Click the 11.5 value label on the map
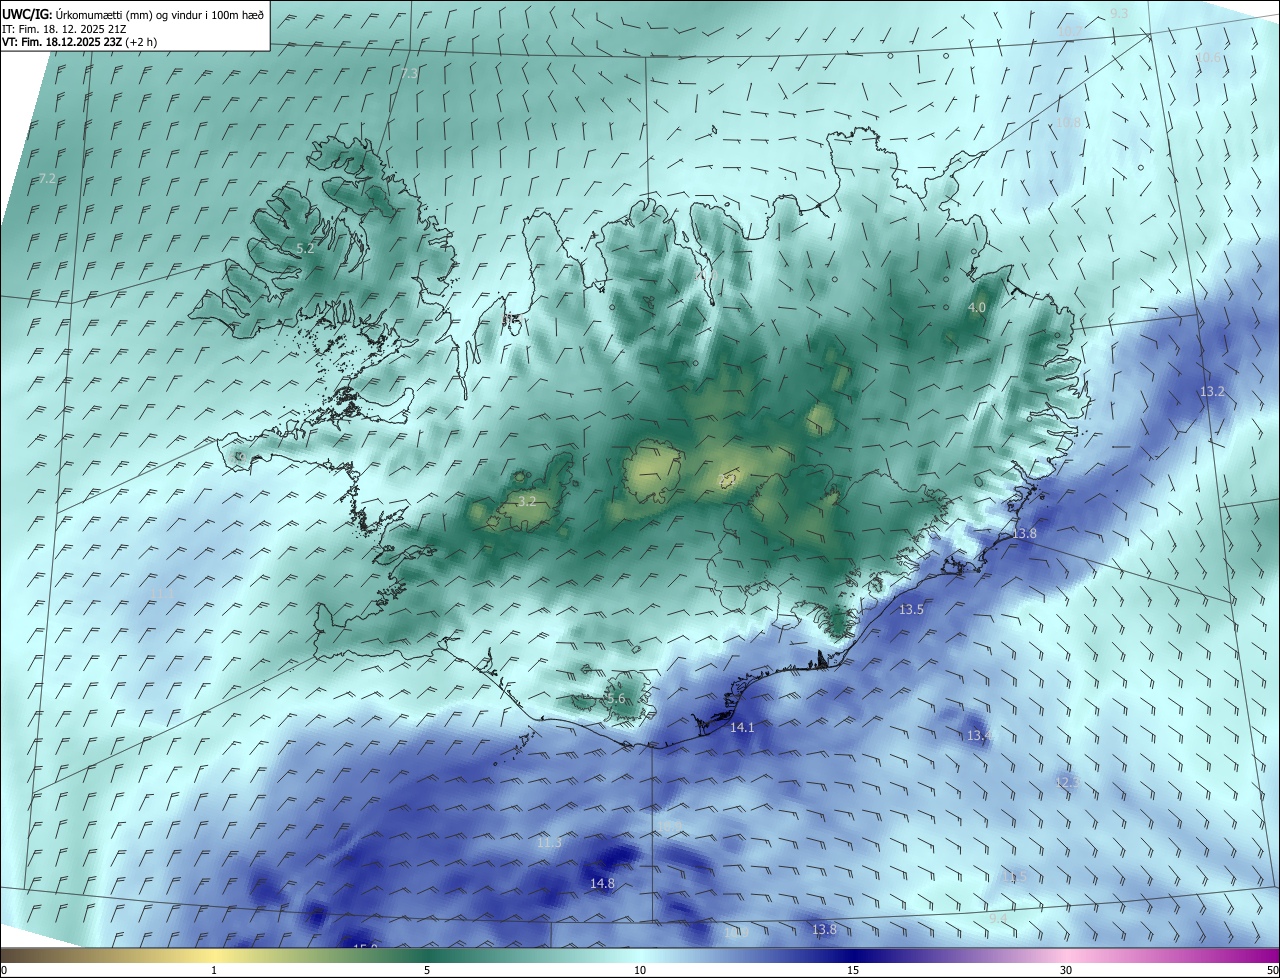The height and width of the screenshot is (978, 1280). (x=1015, y=877)
